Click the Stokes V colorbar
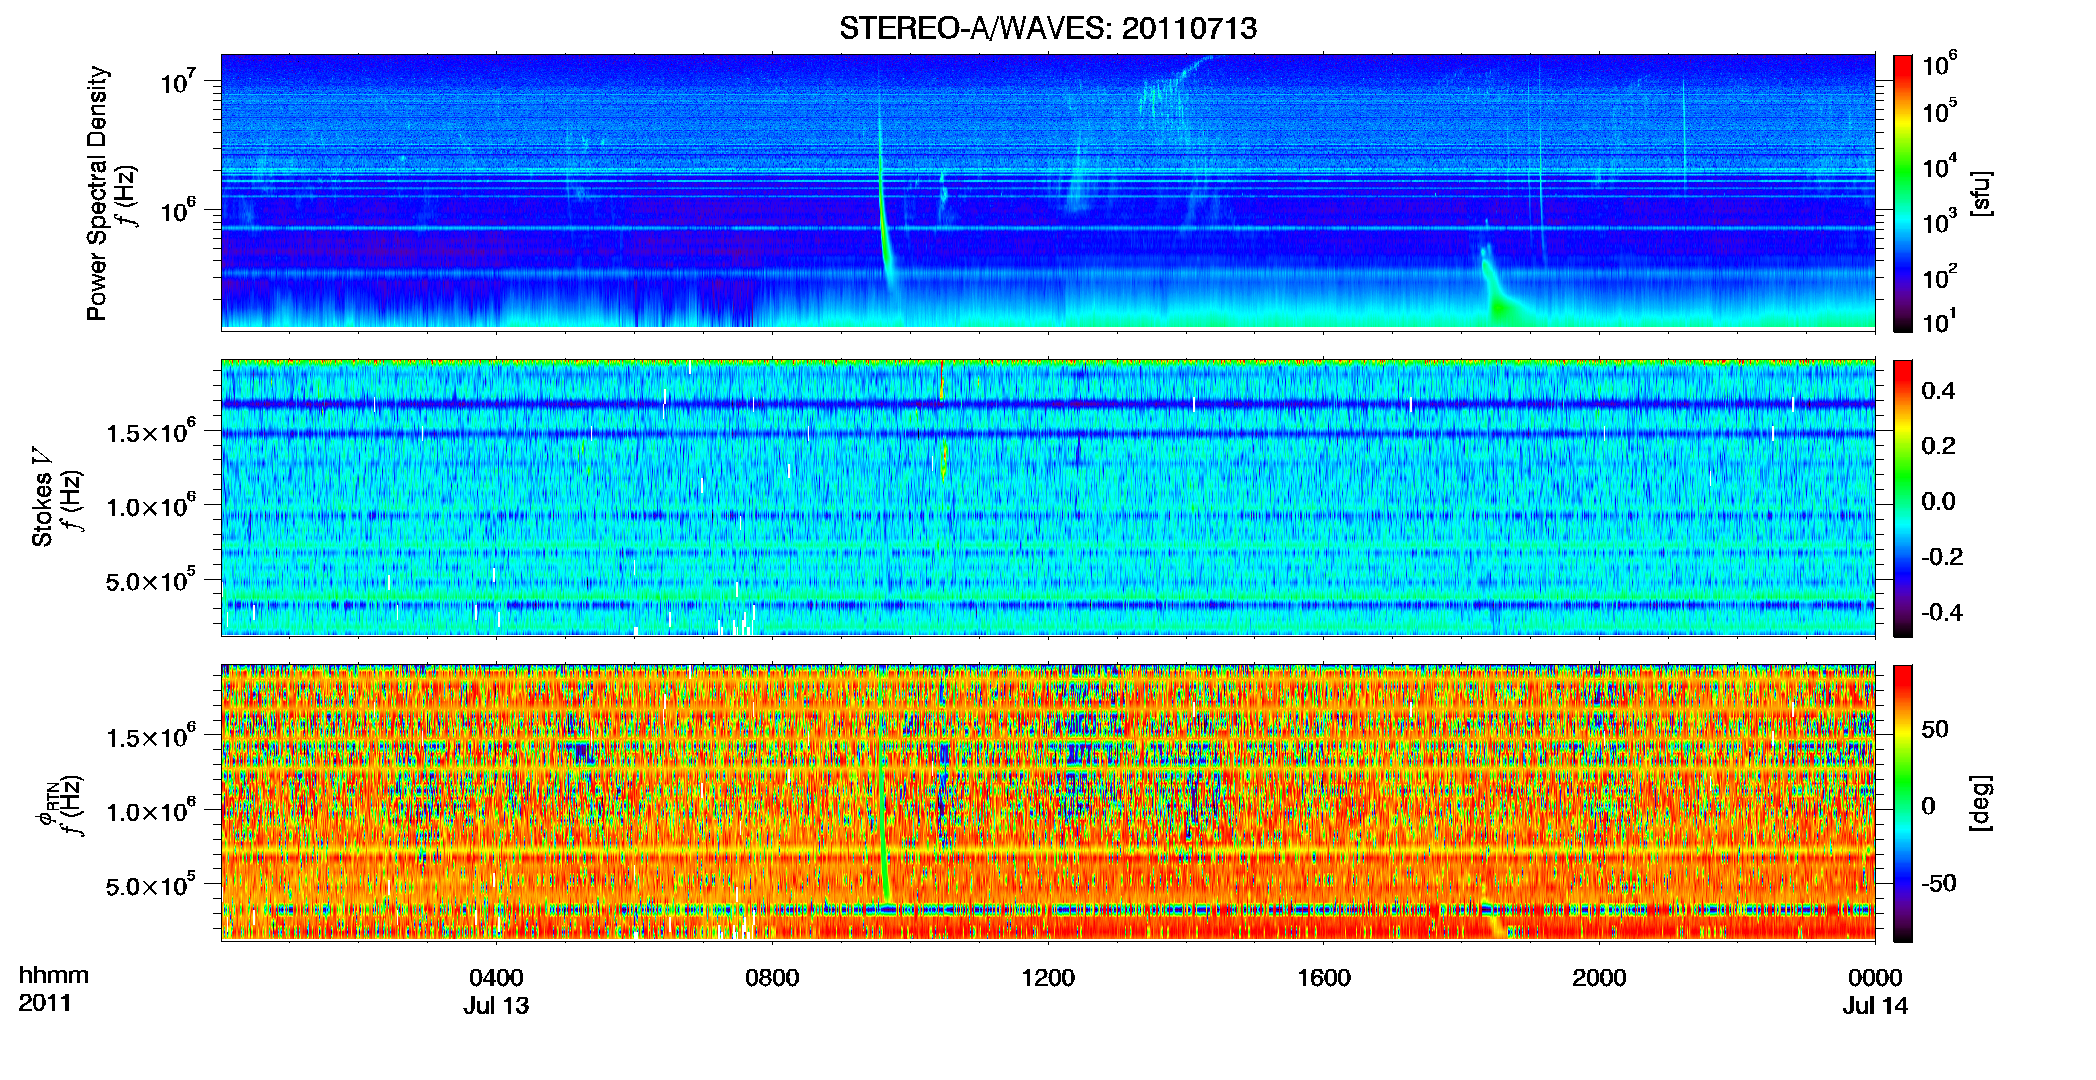This screenshot has height=1080, width=2096. tap(1902, 498)
